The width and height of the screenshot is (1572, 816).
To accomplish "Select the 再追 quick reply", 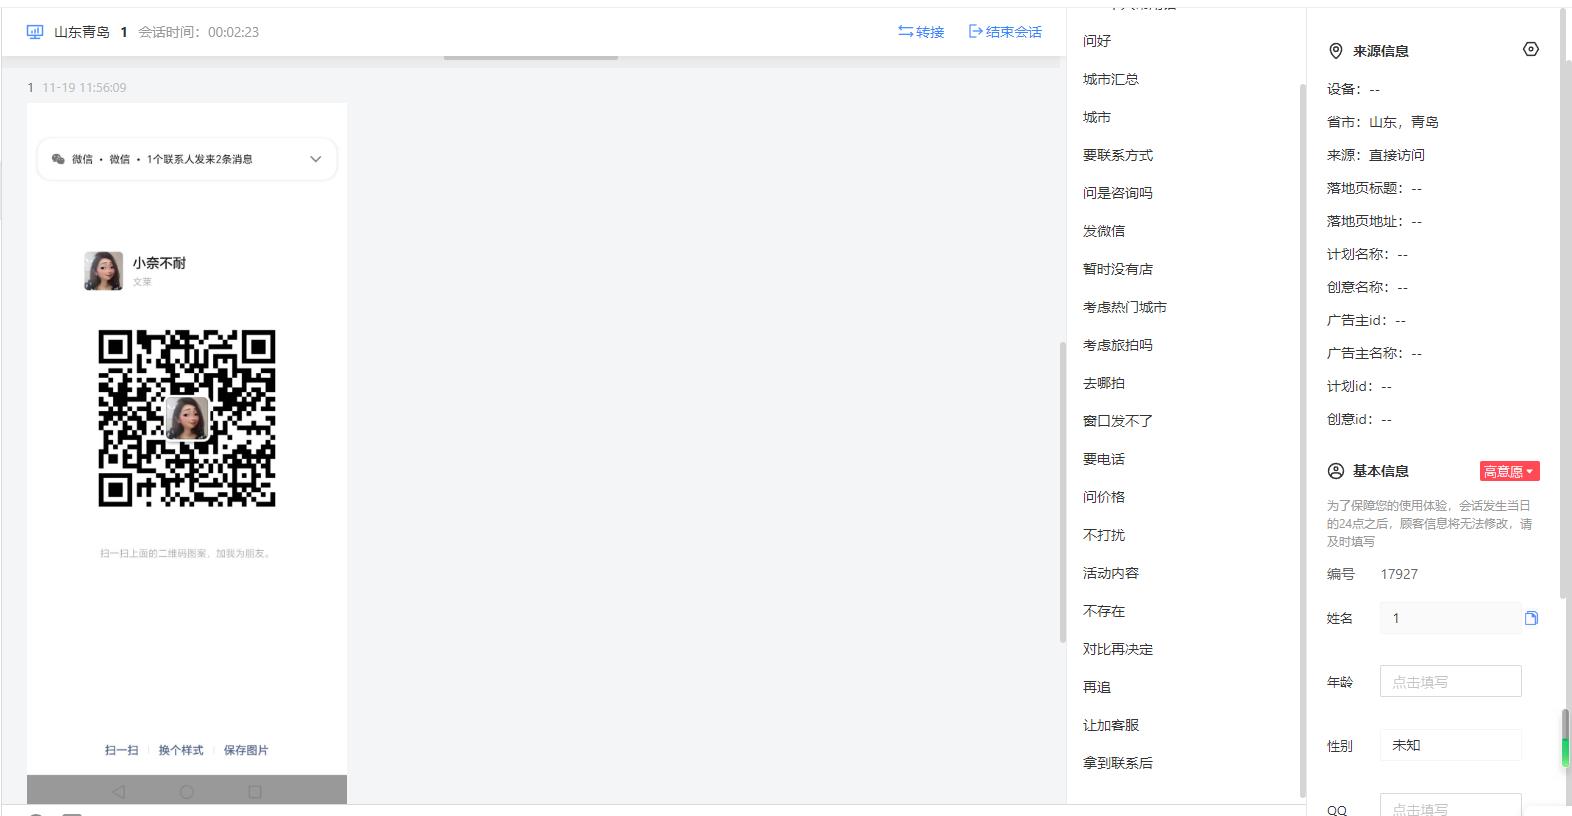I will [x=1097, y=687].
